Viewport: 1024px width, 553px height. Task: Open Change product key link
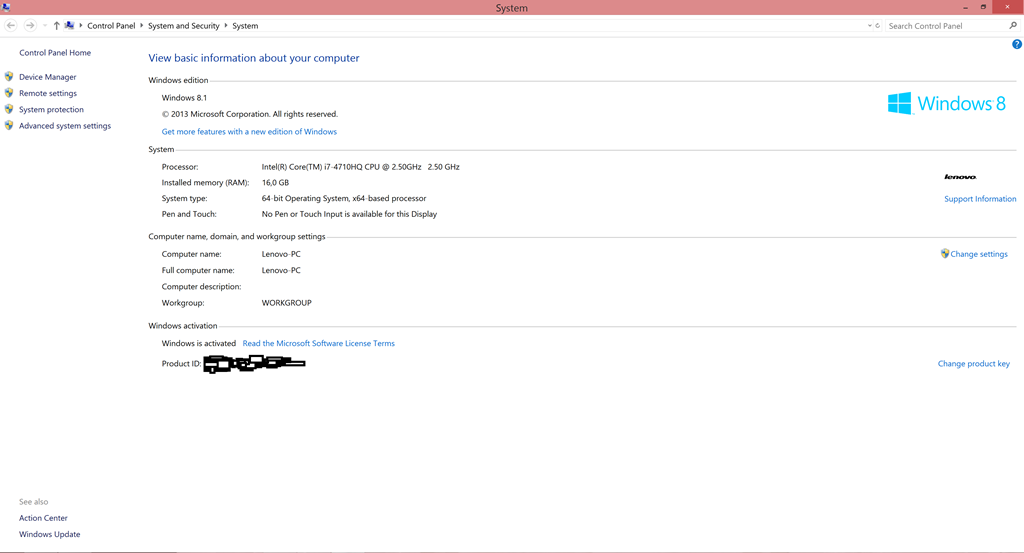973,364
